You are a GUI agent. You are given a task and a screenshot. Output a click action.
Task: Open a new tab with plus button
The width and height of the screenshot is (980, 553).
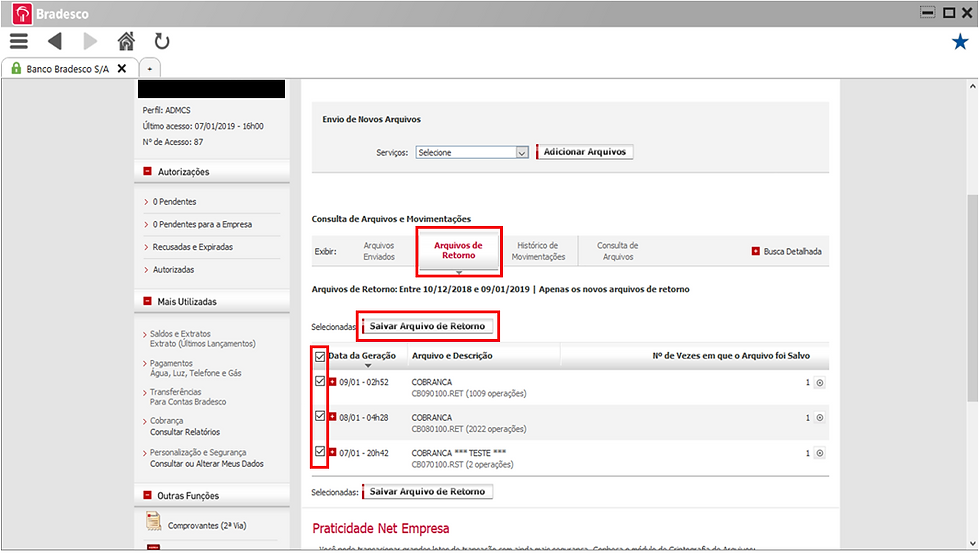149,69
